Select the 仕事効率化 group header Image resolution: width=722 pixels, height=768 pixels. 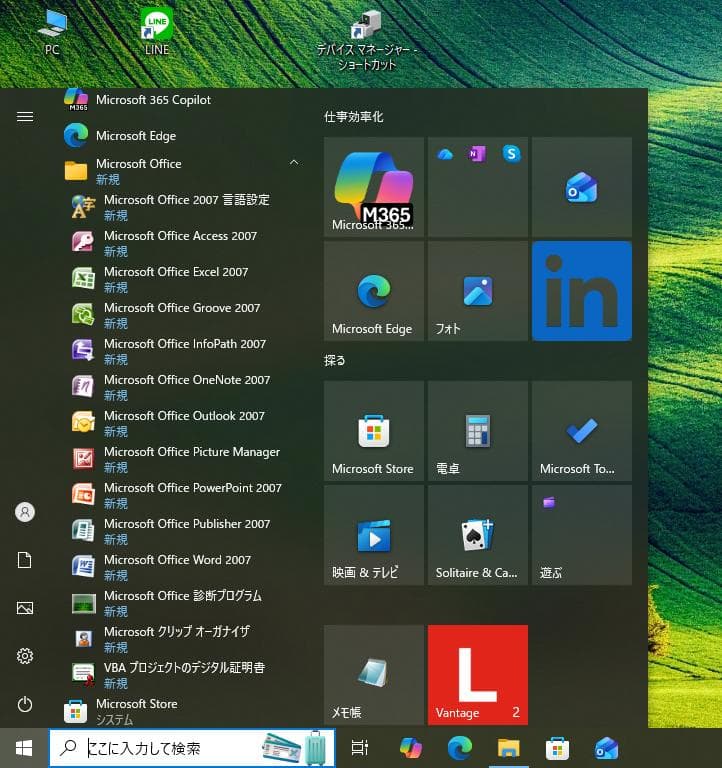click(353, 117)
